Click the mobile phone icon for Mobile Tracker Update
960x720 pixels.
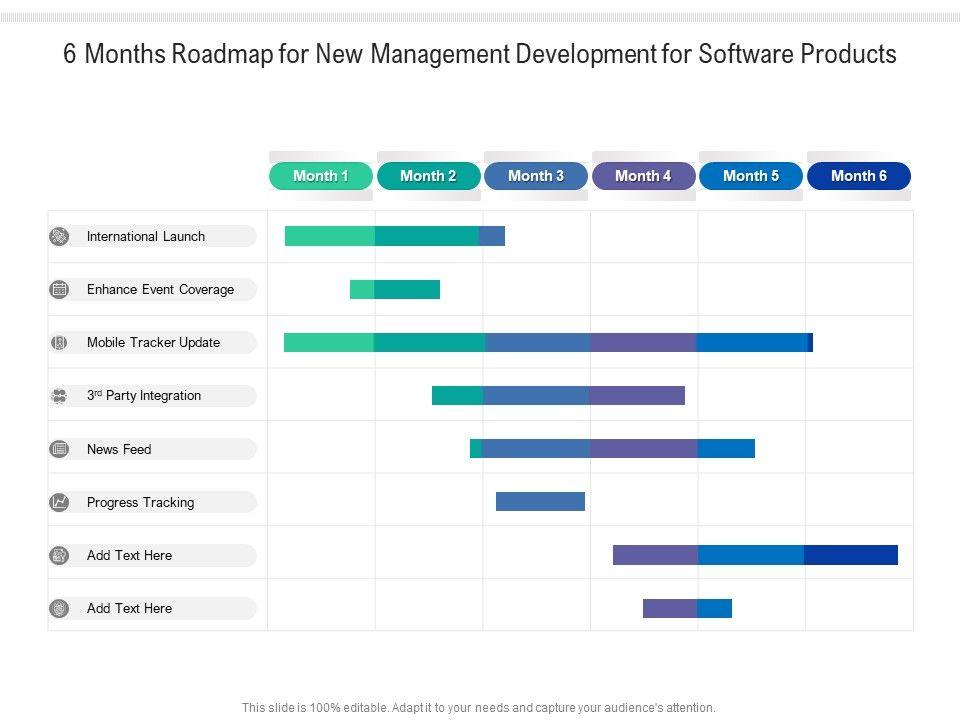point(60,343)
